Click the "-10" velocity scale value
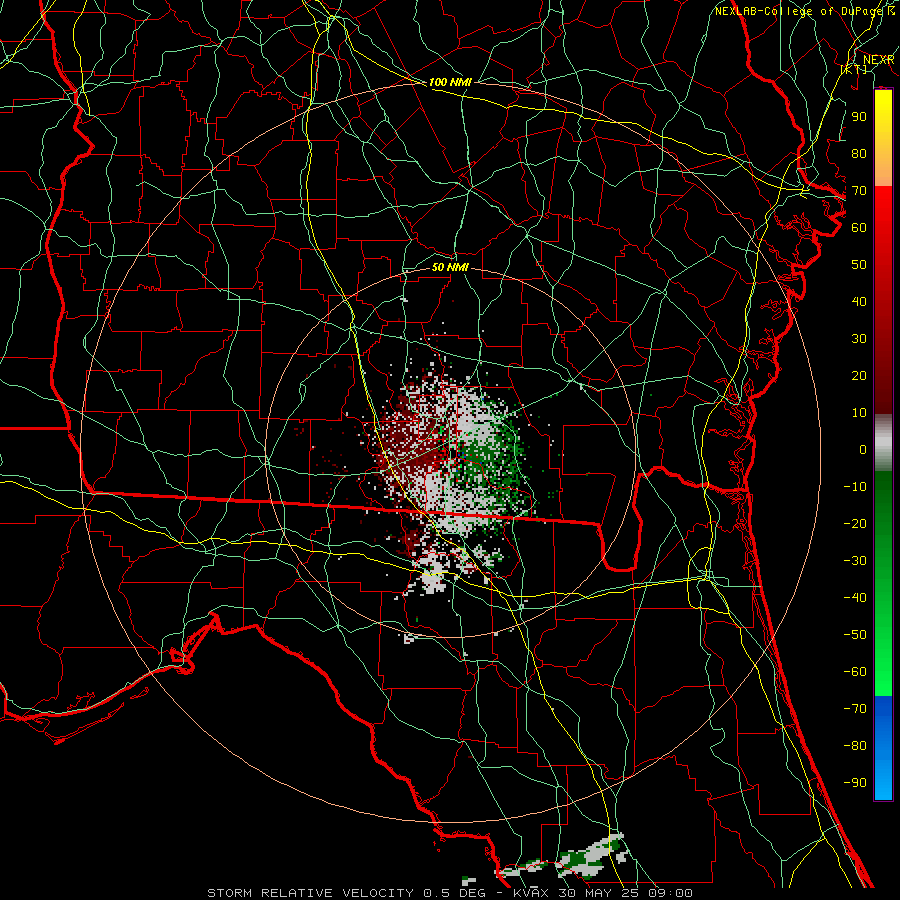The height and width of the screenshot is (900, 900). tap(855, 487)
